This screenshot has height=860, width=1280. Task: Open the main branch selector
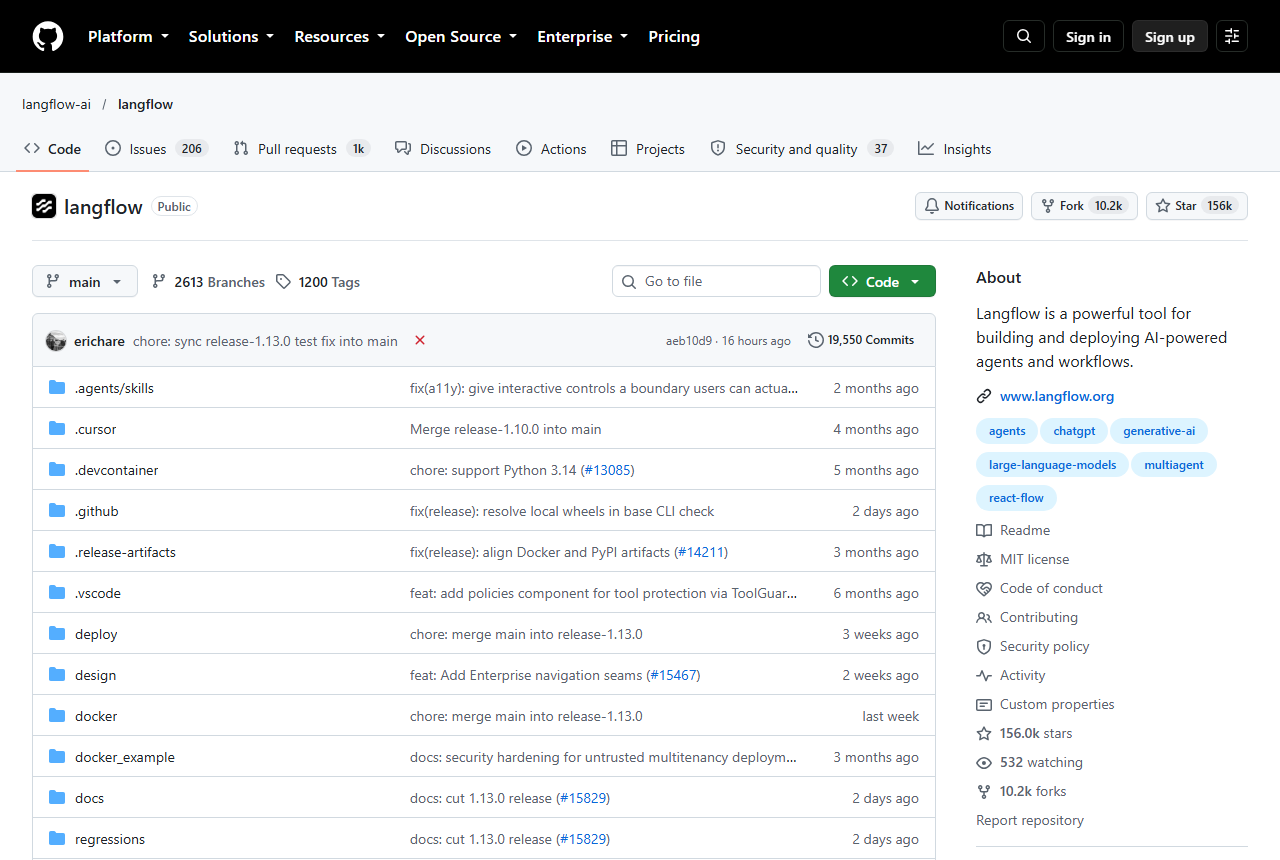click(x=85, y=282)
